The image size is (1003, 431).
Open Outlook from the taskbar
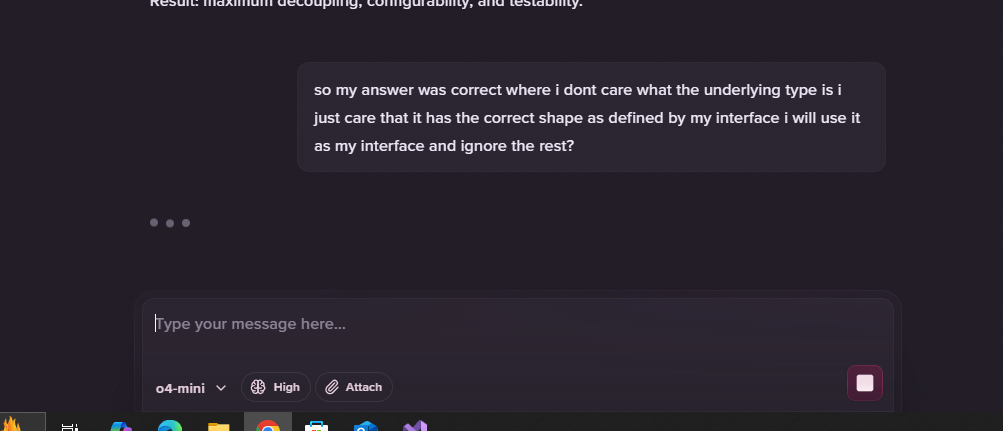click(x=366, y=426)
